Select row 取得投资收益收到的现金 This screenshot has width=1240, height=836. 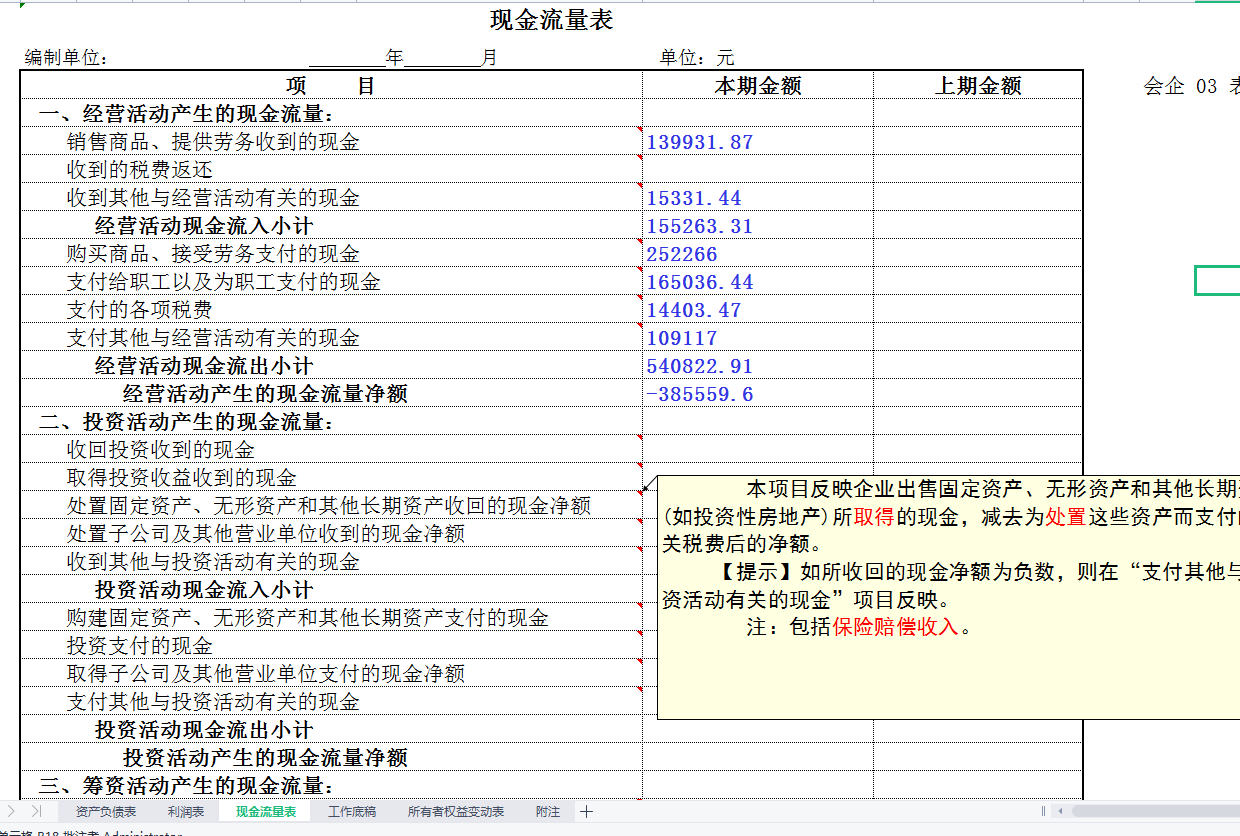[x=182, y=478]
